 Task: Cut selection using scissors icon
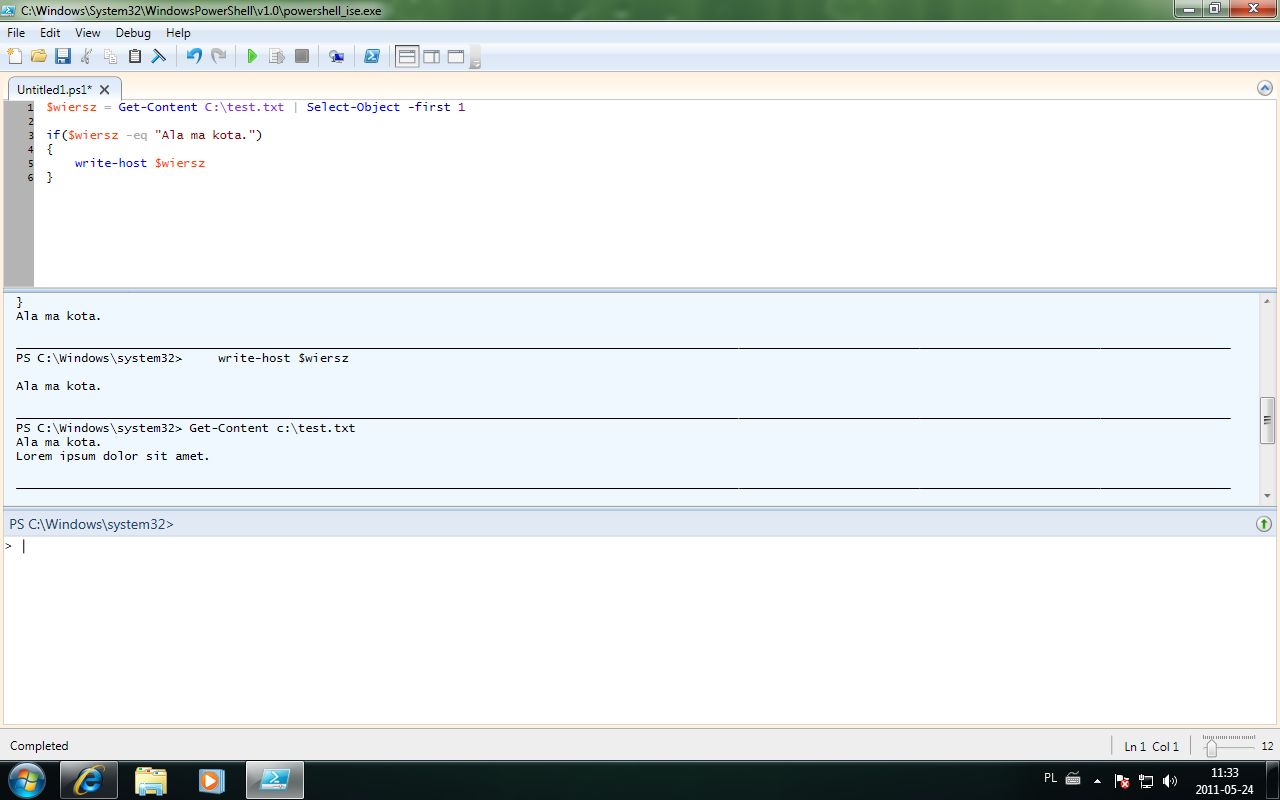click(87, 56)
